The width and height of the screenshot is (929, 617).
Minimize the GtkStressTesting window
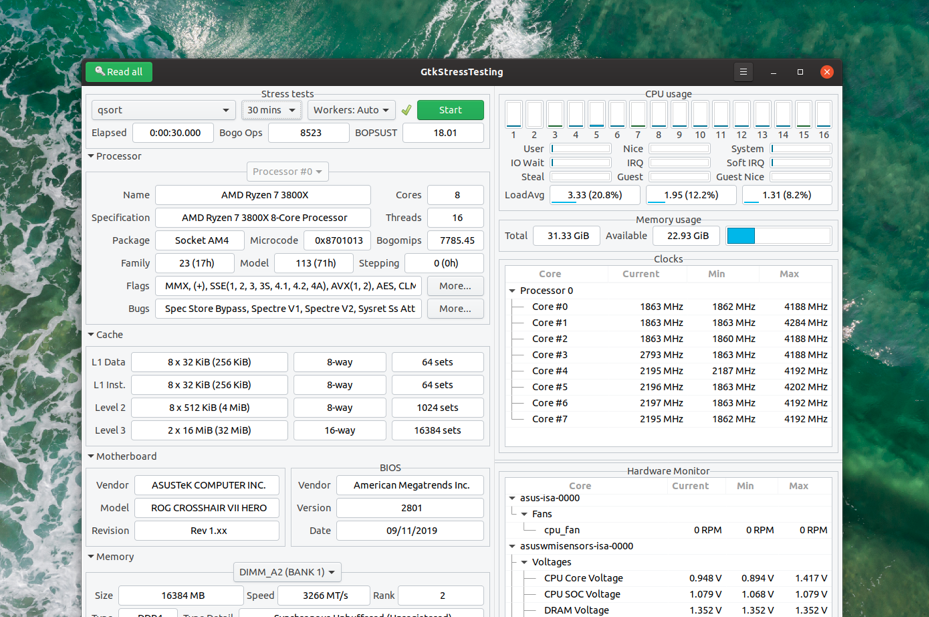click(x=773, y=72)
